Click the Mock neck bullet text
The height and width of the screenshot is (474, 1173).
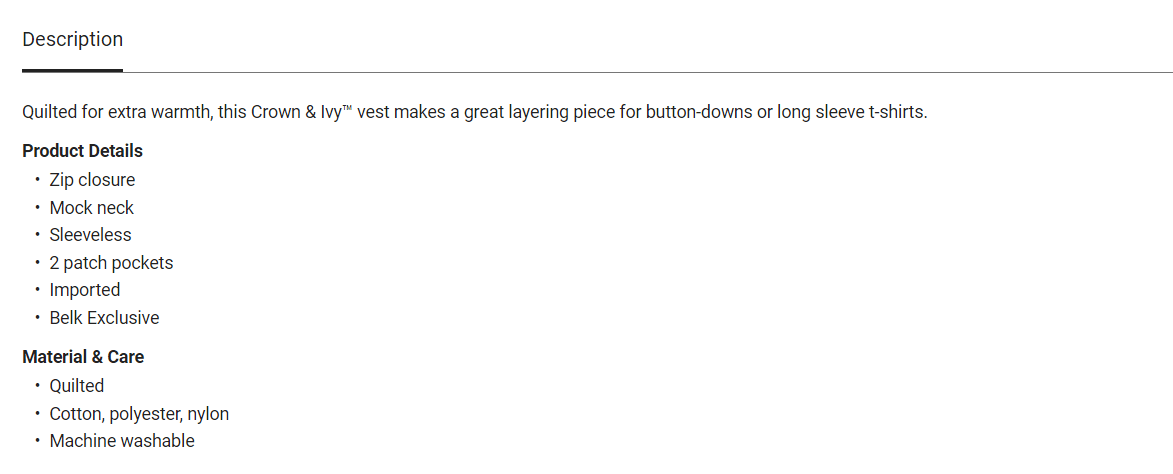(91, 208)
